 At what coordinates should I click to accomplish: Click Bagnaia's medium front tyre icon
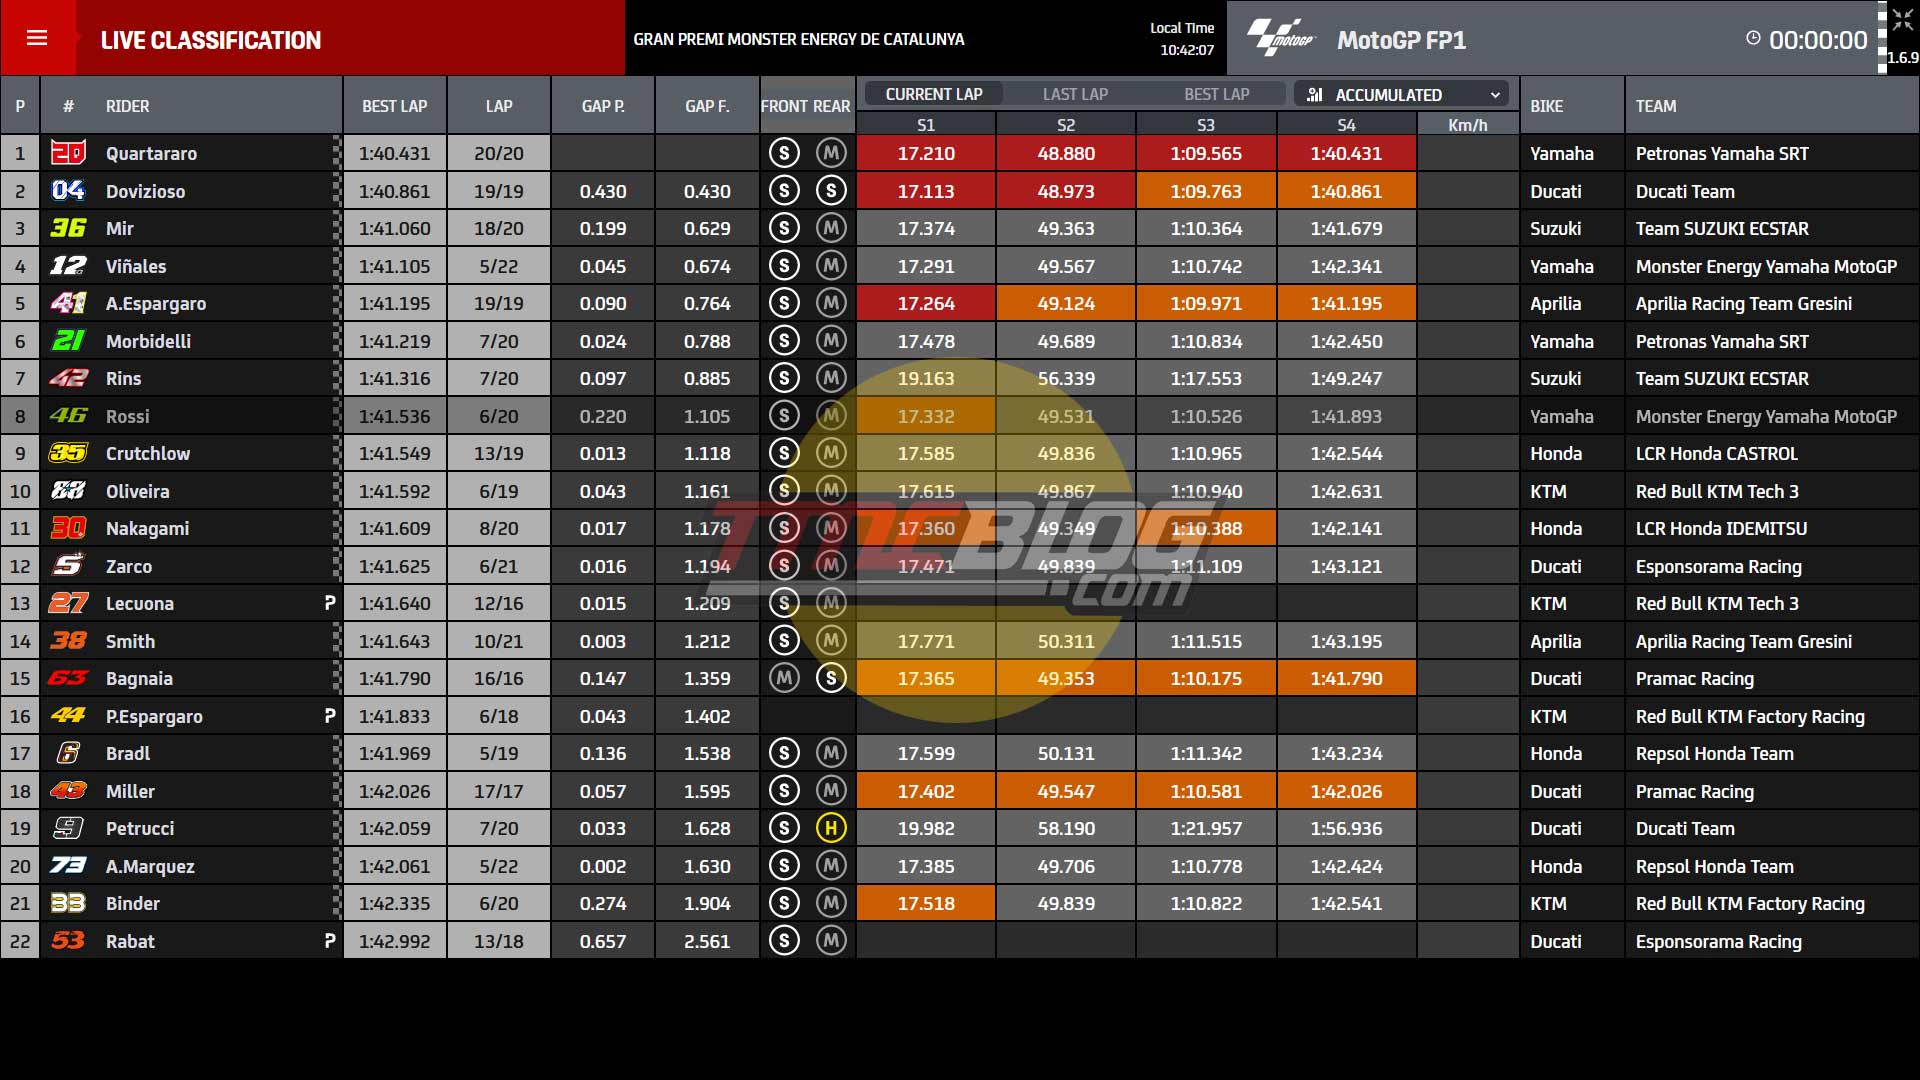784,678
